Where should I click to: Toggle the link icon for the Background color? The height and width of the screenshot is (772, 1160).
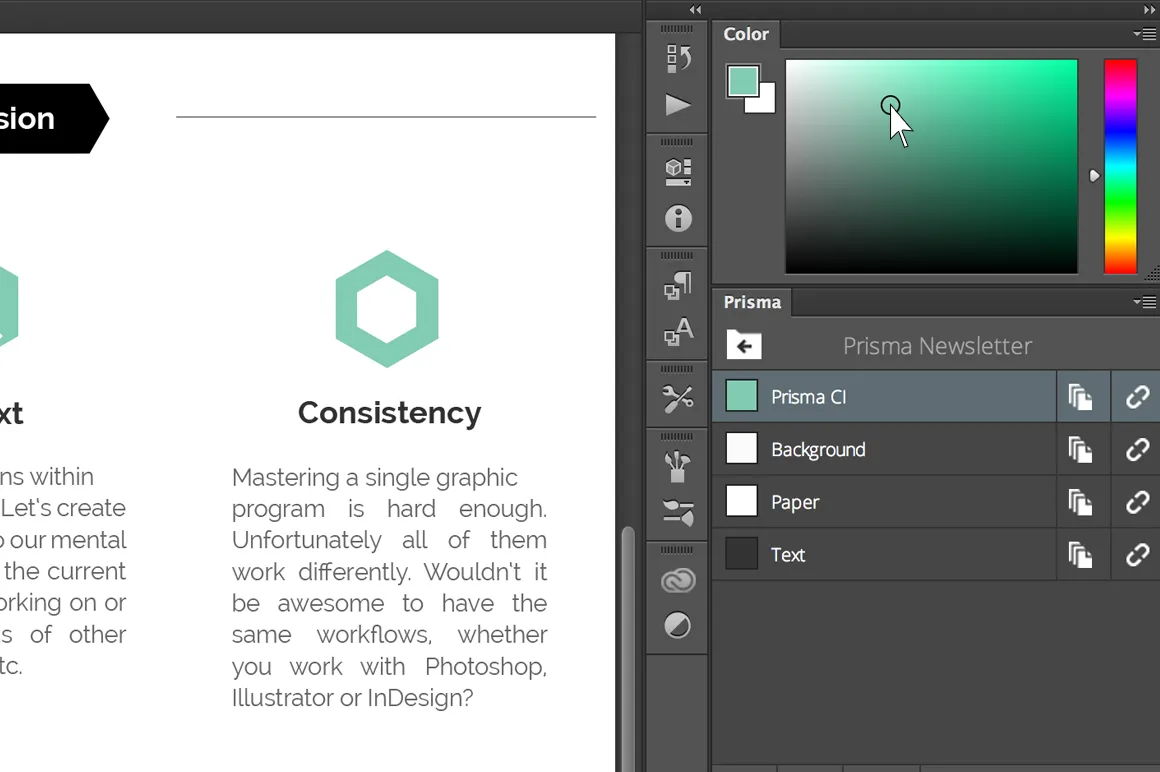coord(1135,449)
